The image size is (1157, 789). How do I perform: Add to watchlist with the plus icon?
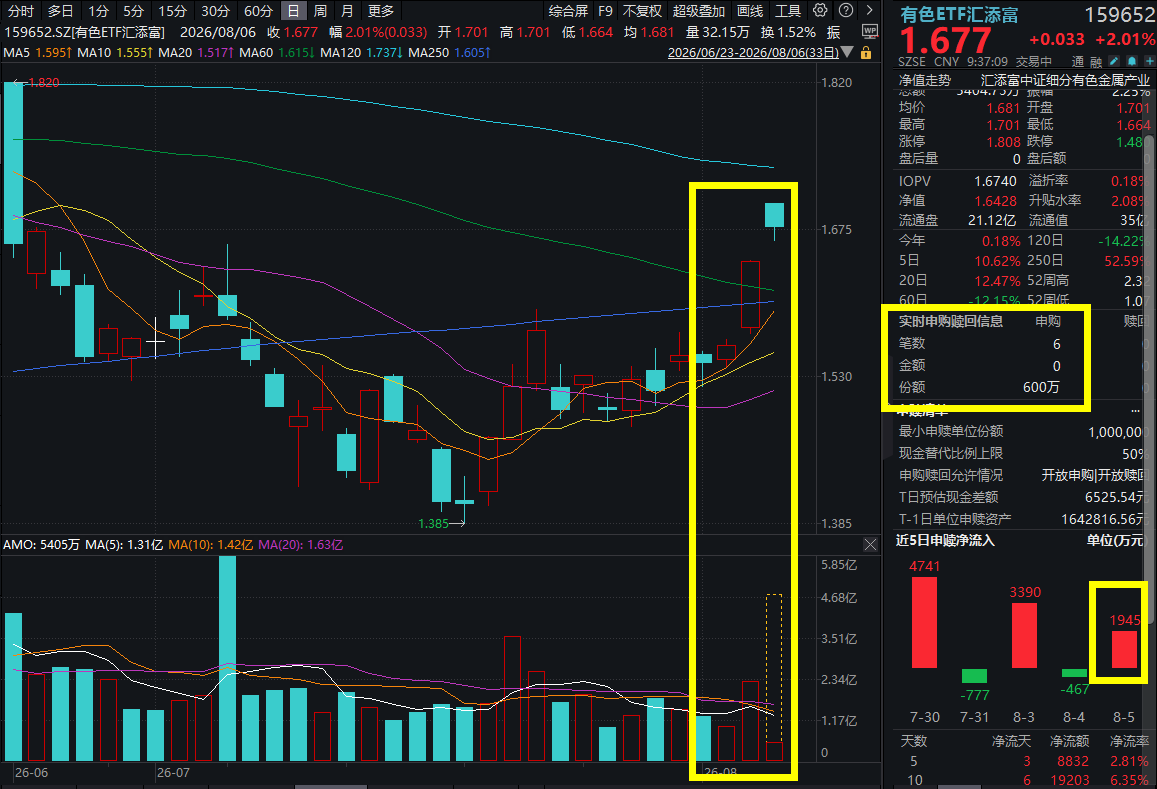click(x=1149, y=61)
